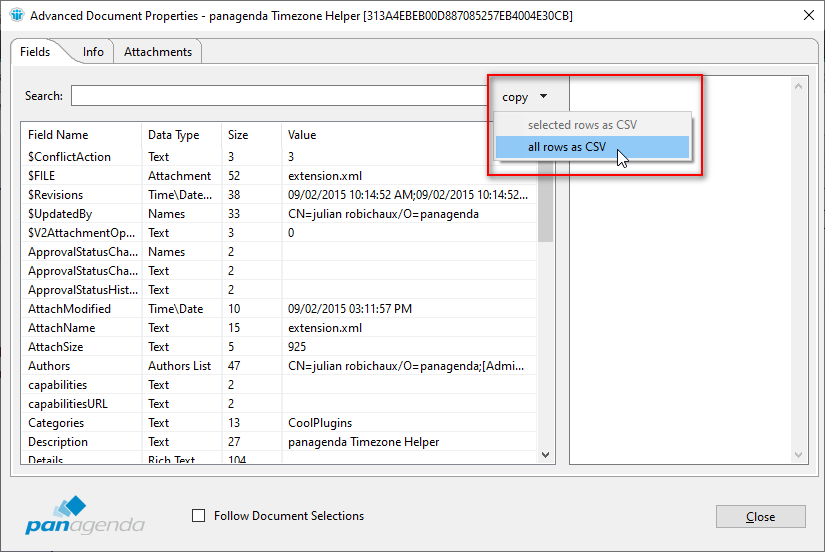Screen dimensions: 825x552
Task: Select the ApprovalStatusHist... field row
Action: tap(279, 289)
